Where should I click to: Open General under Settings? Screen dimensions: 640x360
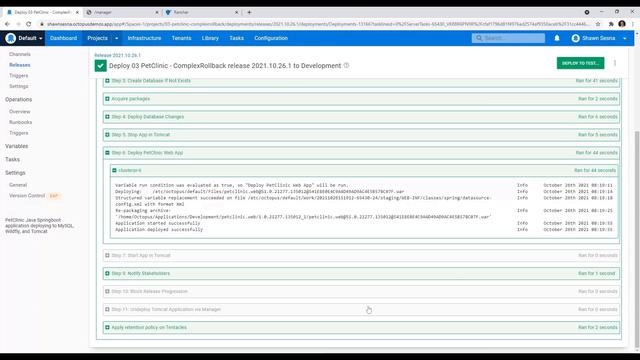click(18, 185)
